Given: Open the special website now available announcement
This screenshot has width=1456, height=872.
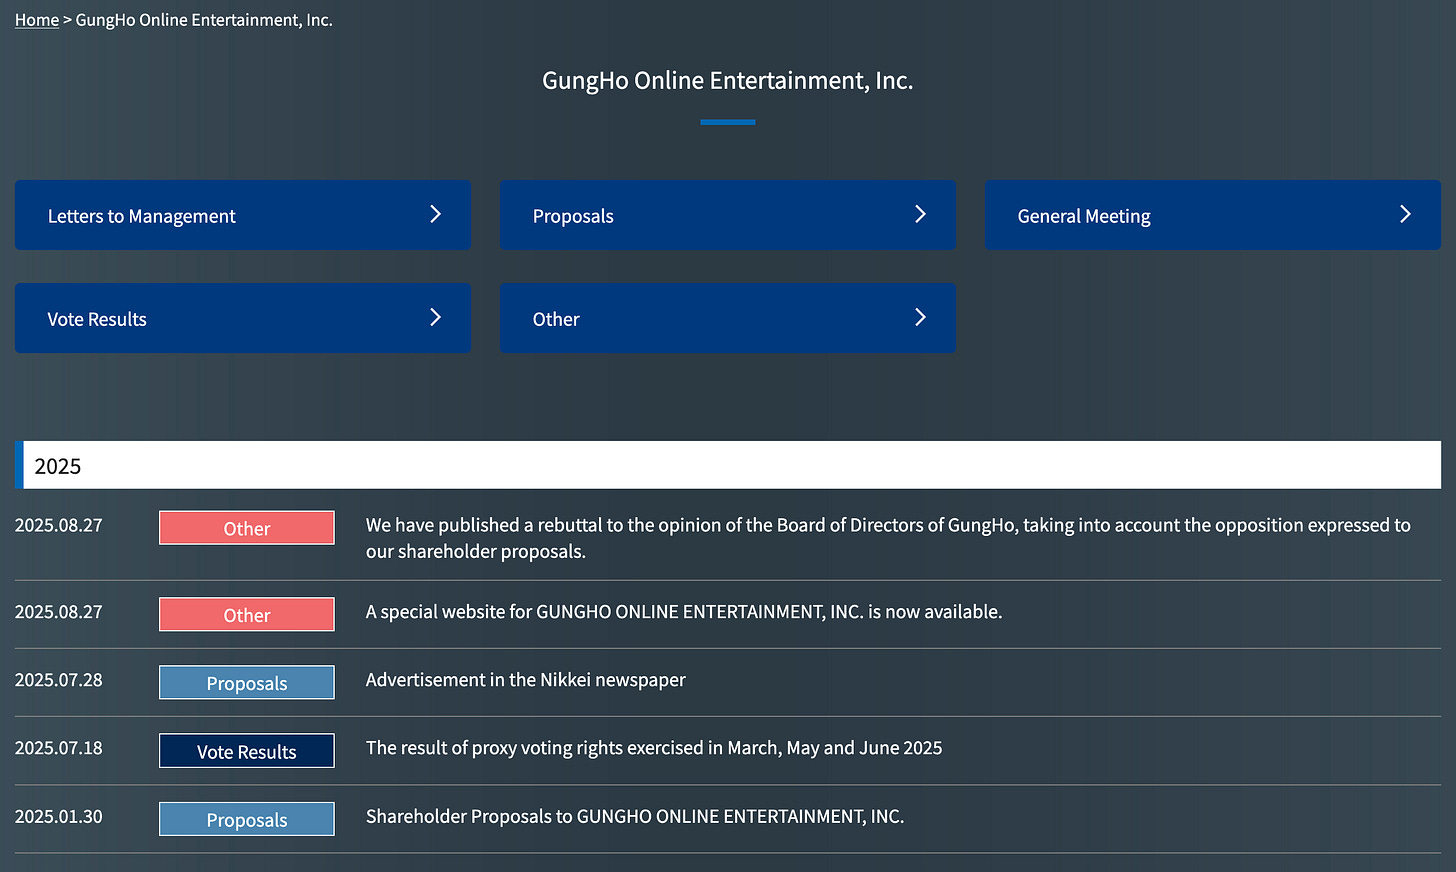Looking at the screenshot, I should click(684, 612).
